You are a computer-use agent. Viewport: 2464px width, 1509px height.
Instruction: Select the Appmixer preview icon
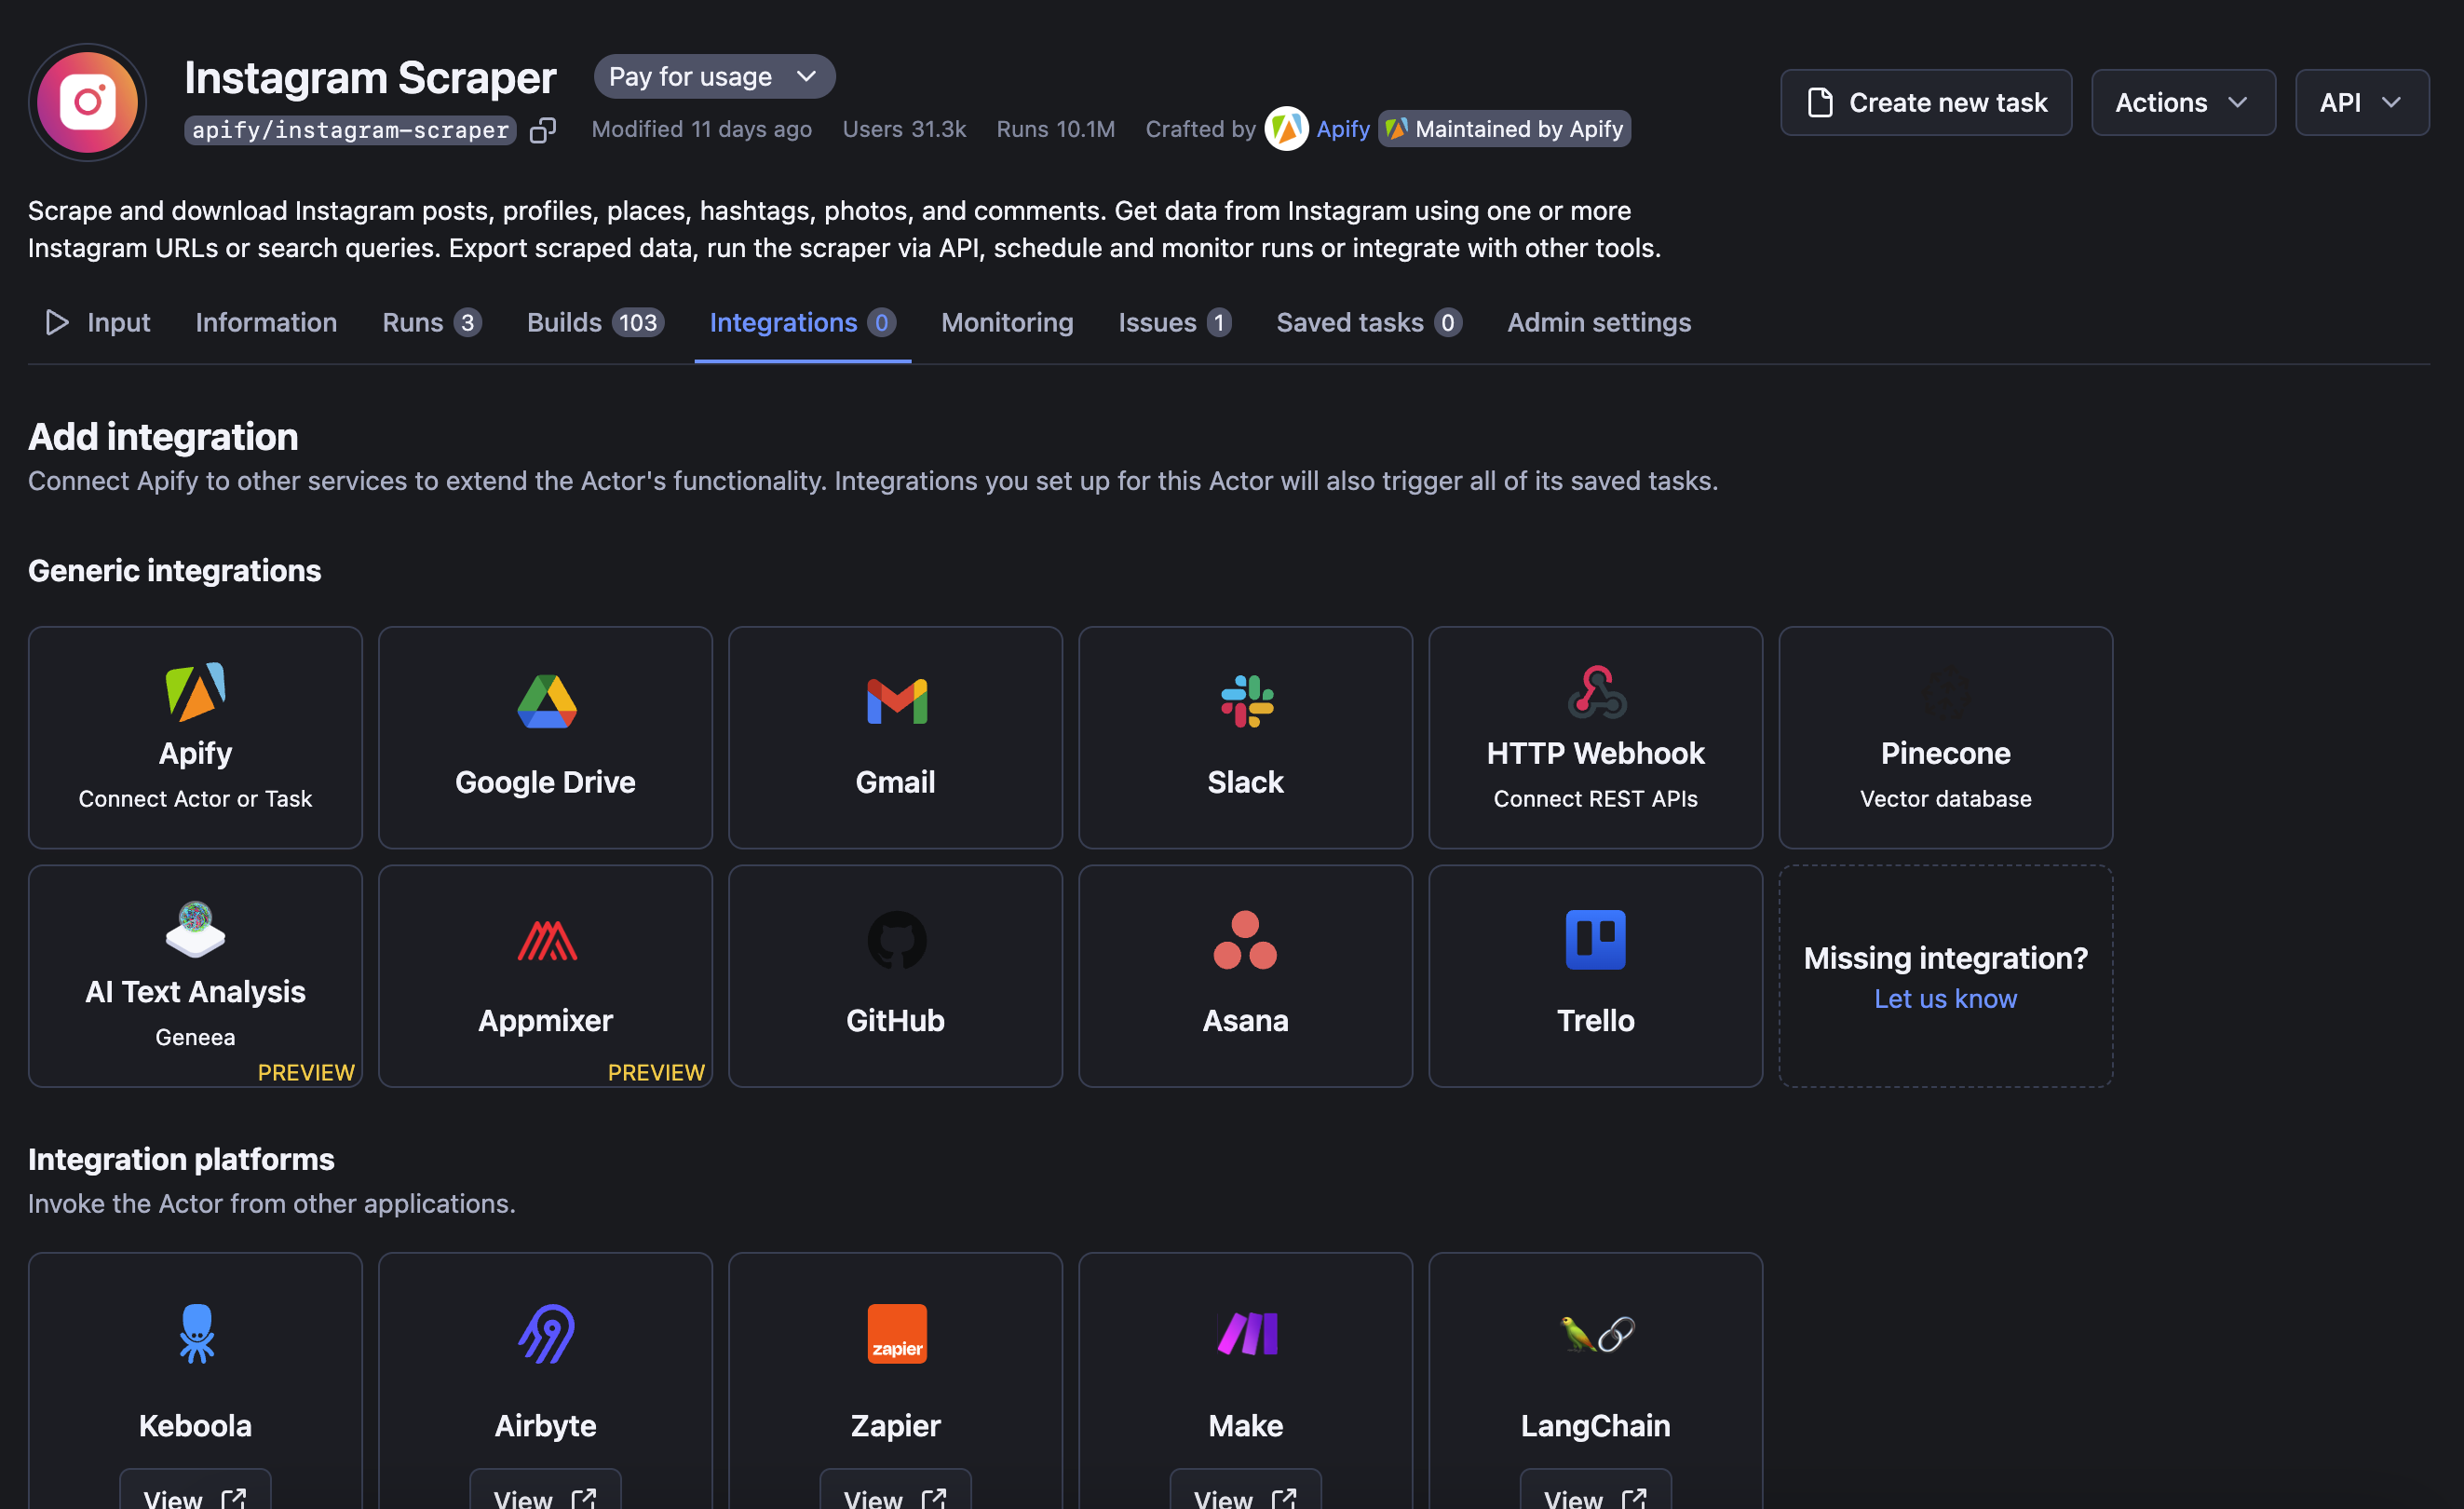click(546, 939)
